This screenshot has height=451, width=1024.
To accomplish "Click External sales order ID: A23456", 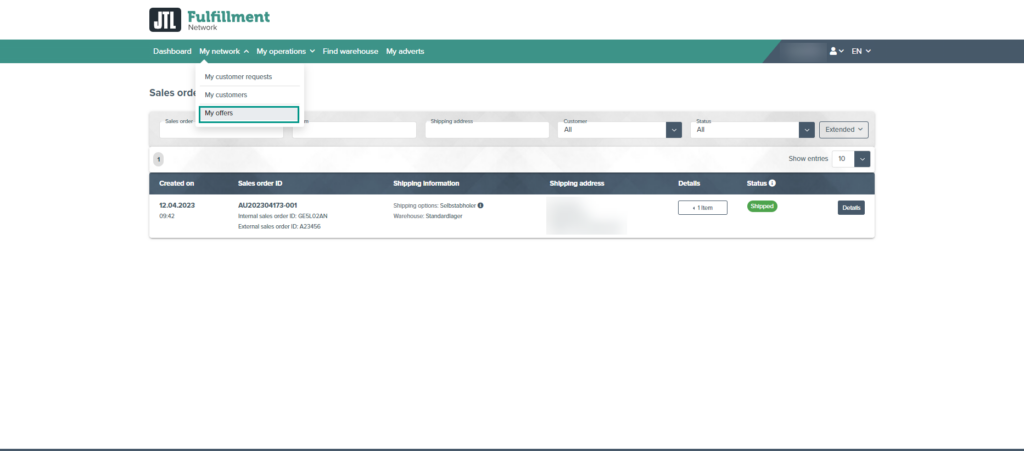I will tap(280, 226).
